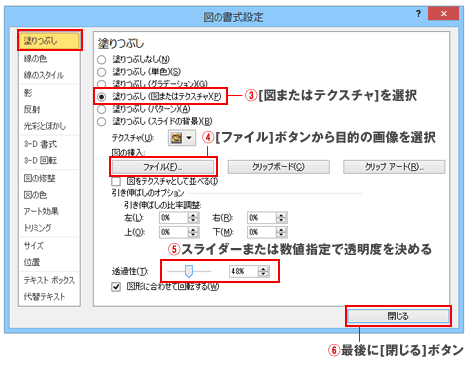Click the 上(O) offset spinner
The height and width of the screenshot is (366, 468).
pos(193,232)
